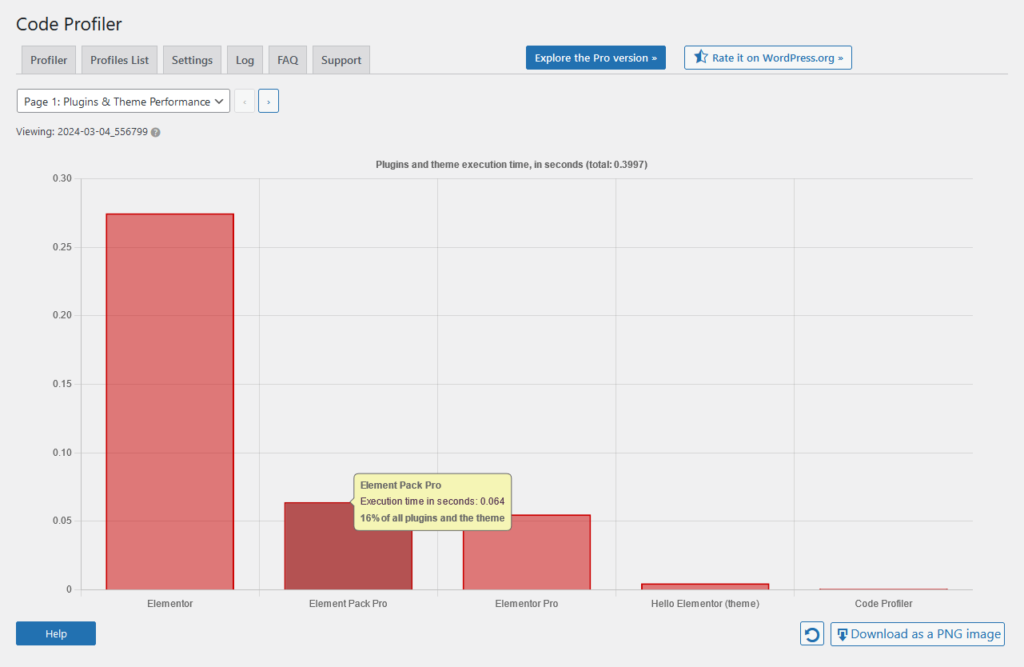Image resolution: width=1024 pixels, height=667 pixels.
Task: Click the Code Profiler page heading
Action: (69, 24)
